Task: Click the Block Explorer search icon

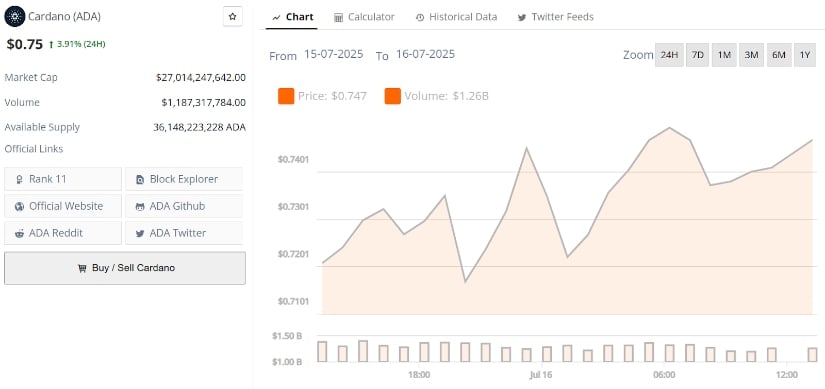Action: point(140,179)
